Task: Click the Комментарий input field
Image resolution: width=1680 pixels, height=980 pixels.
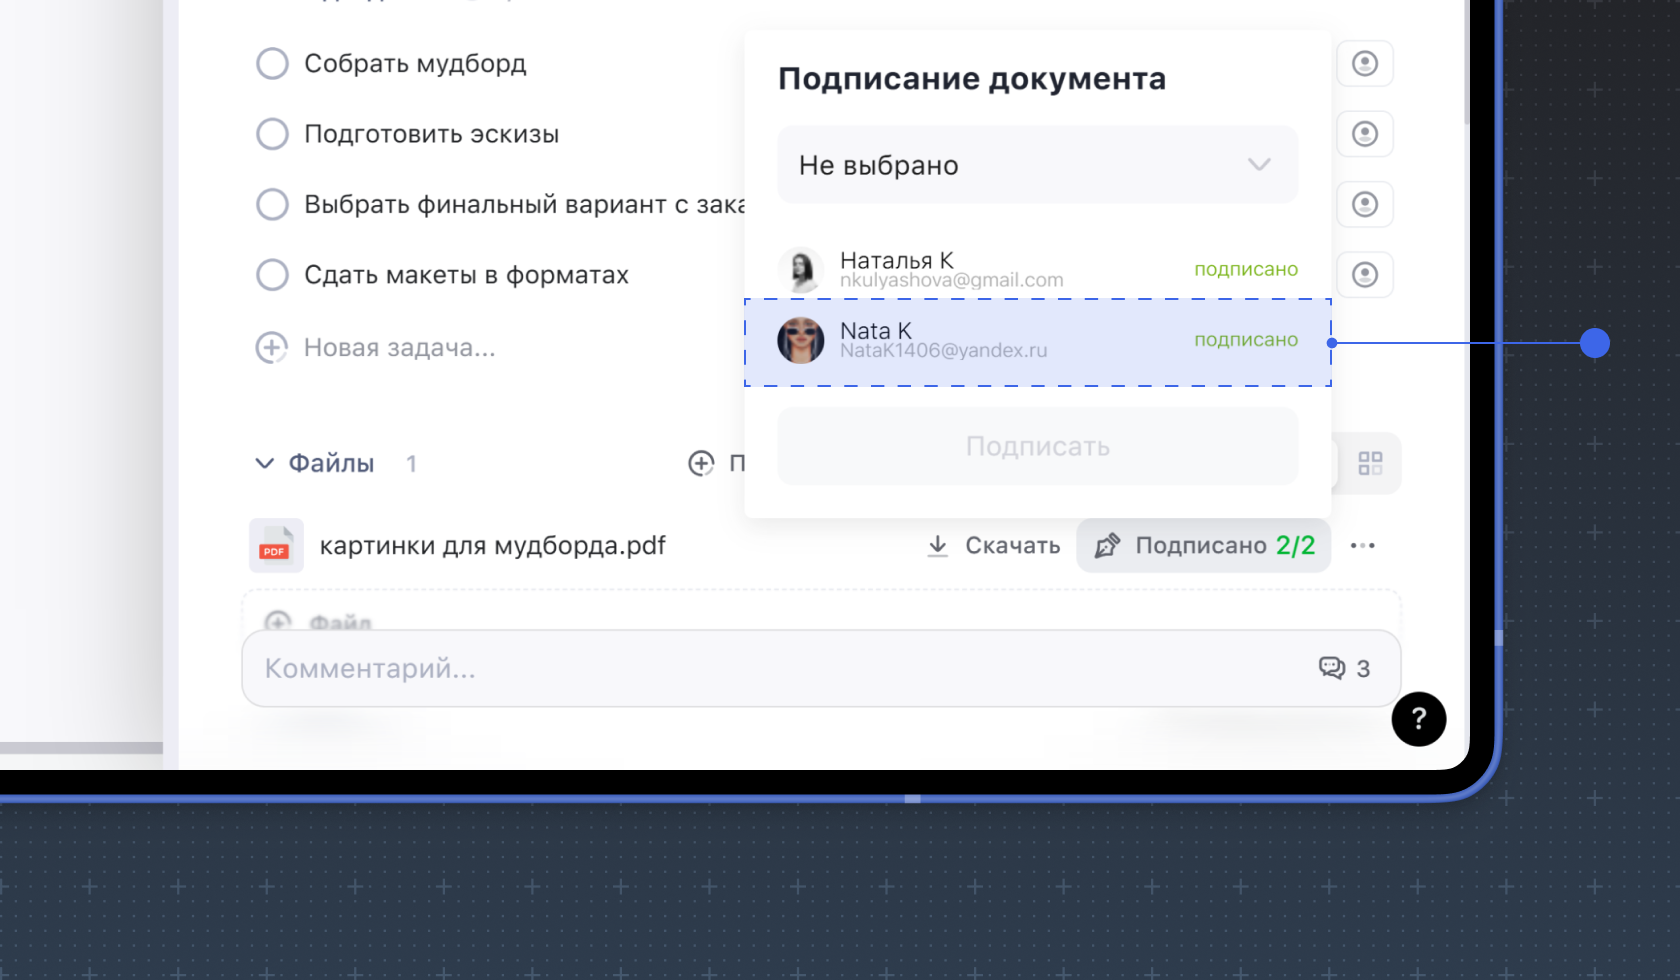Action: (x=780, y=668)
